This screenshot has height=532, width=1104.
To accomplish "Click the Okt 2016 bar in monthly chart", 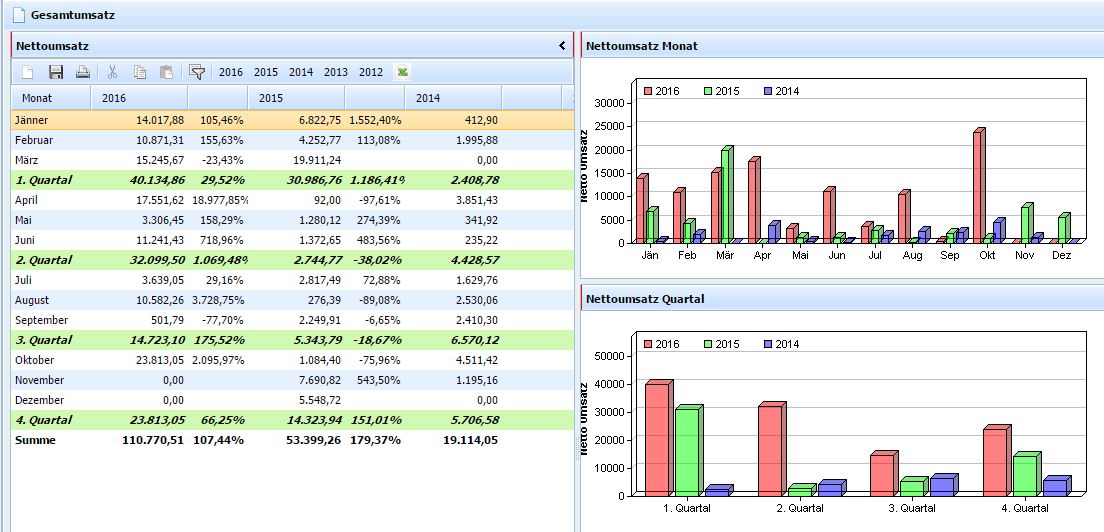I will (978, 187).
